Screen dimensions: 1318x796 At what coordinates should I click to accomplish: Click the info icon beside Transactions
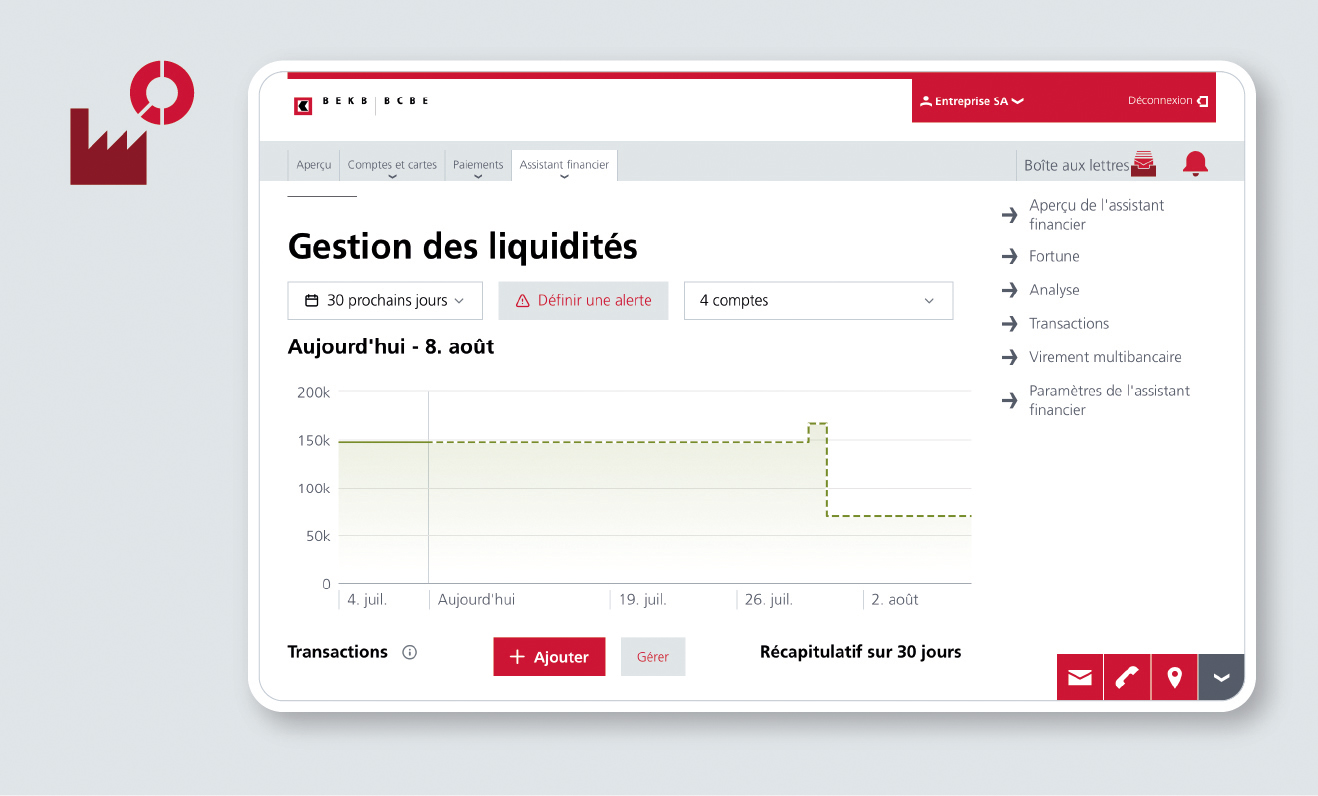(409, 653)
